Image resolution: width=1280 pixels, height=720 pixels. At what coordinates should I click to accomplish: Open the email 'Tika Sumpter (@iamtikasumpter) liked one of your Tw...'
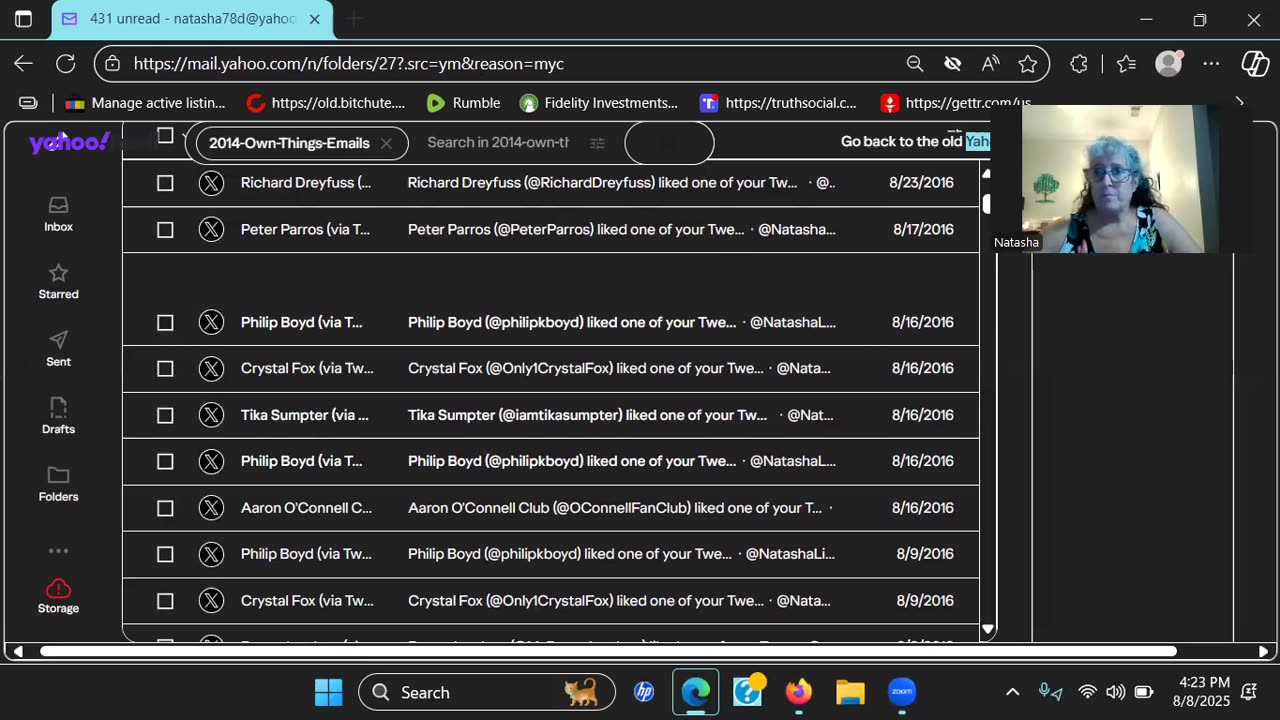click(x=587, y=415)
